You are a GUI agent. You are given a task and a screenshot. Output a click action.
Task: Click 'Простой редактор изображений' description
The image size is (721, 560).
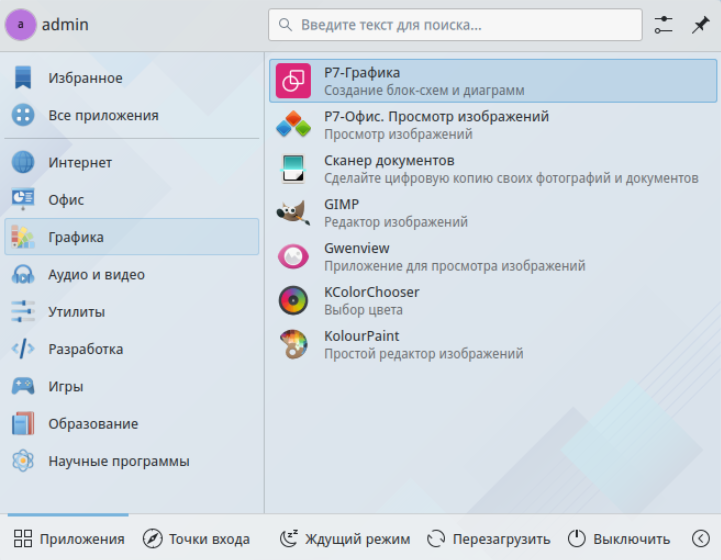423,354
